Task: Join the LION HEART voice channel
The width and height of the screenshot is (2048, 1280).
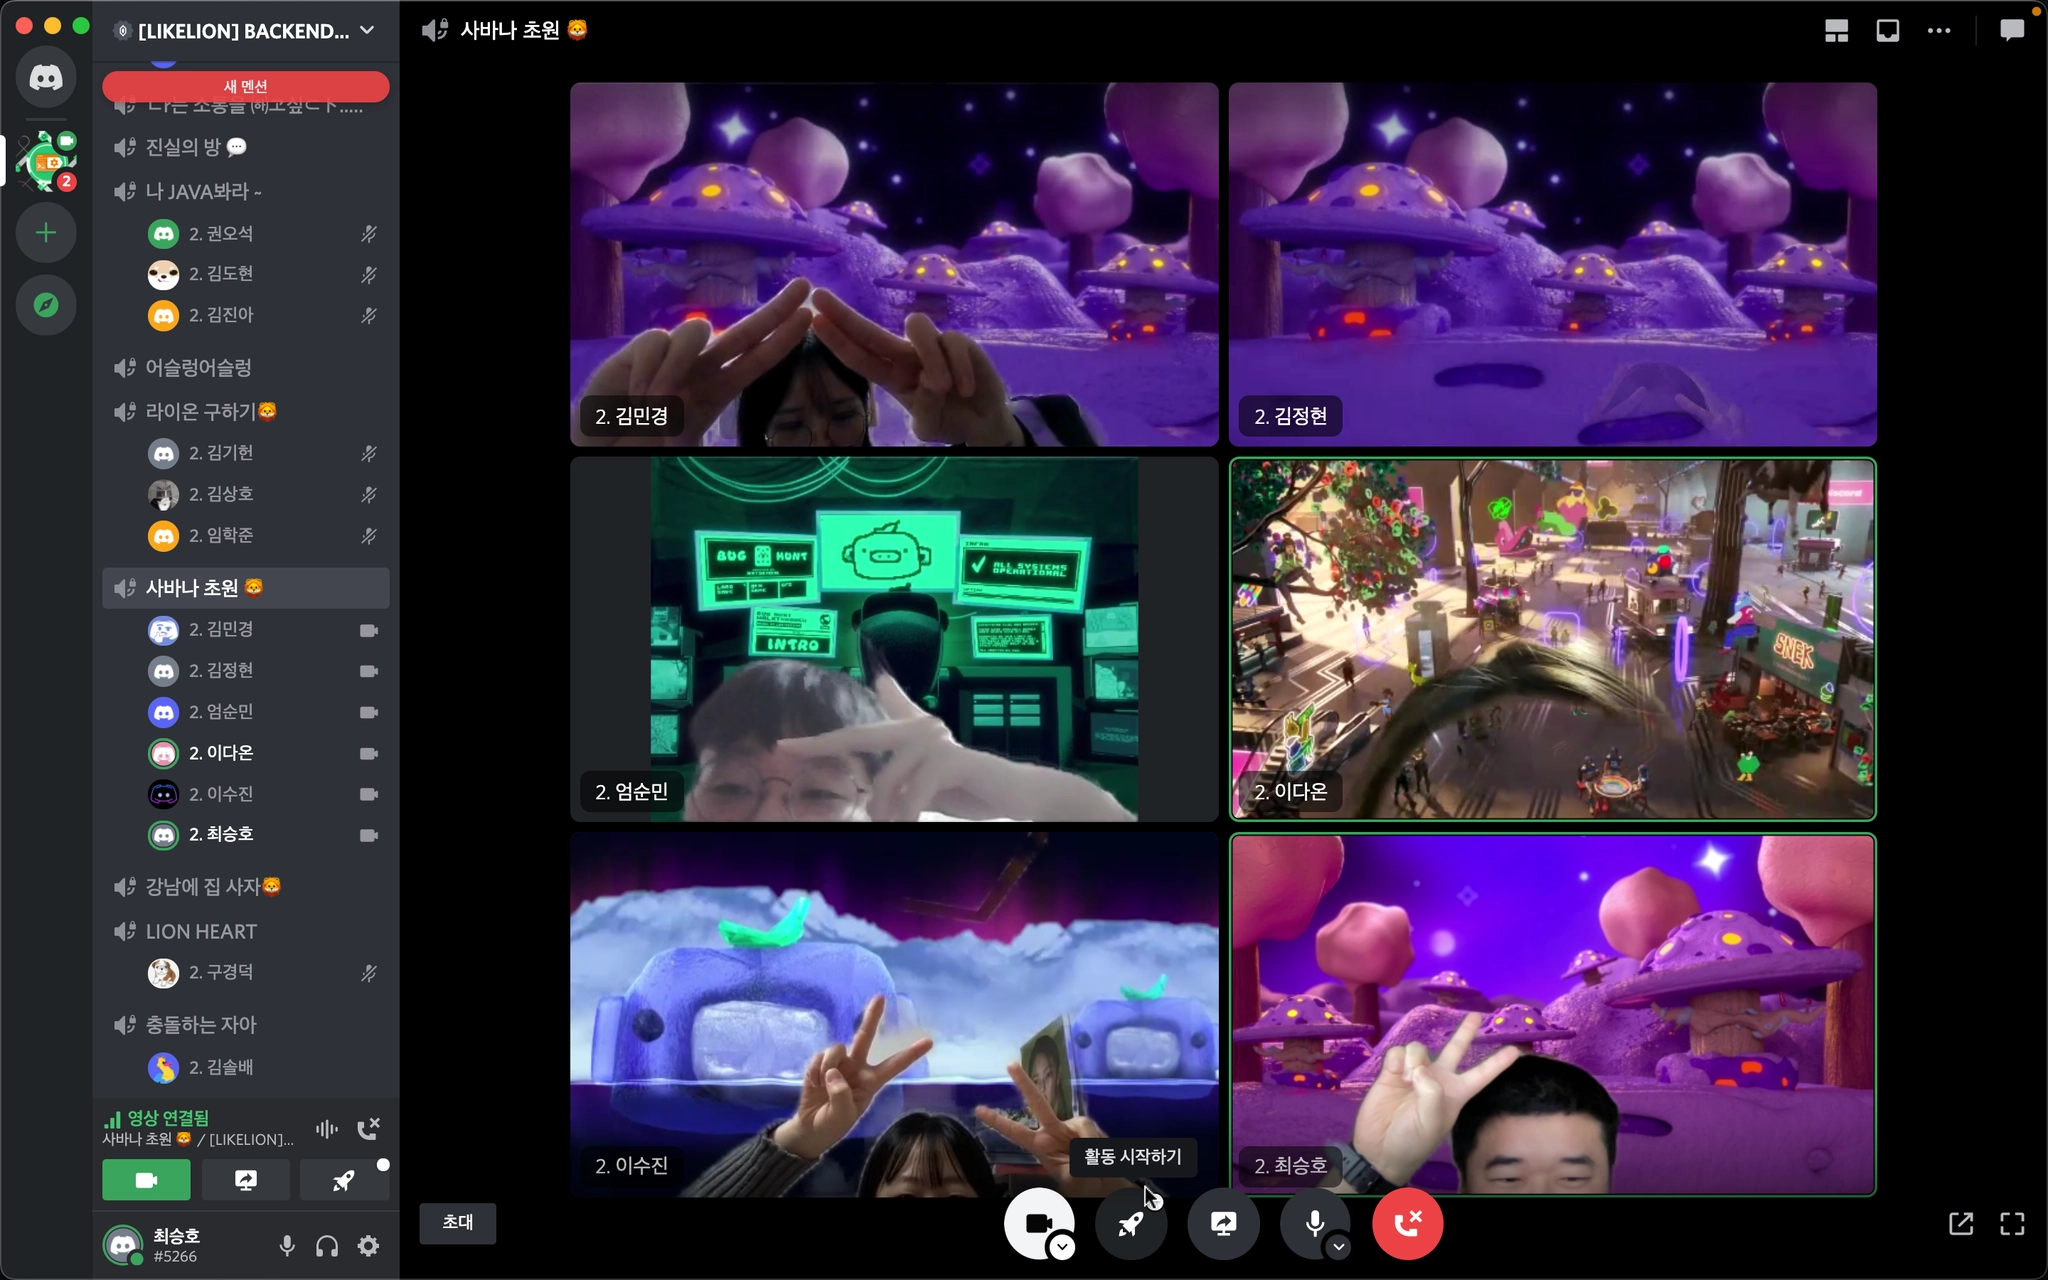Action: pyautogui.click(x=201, y=931)
